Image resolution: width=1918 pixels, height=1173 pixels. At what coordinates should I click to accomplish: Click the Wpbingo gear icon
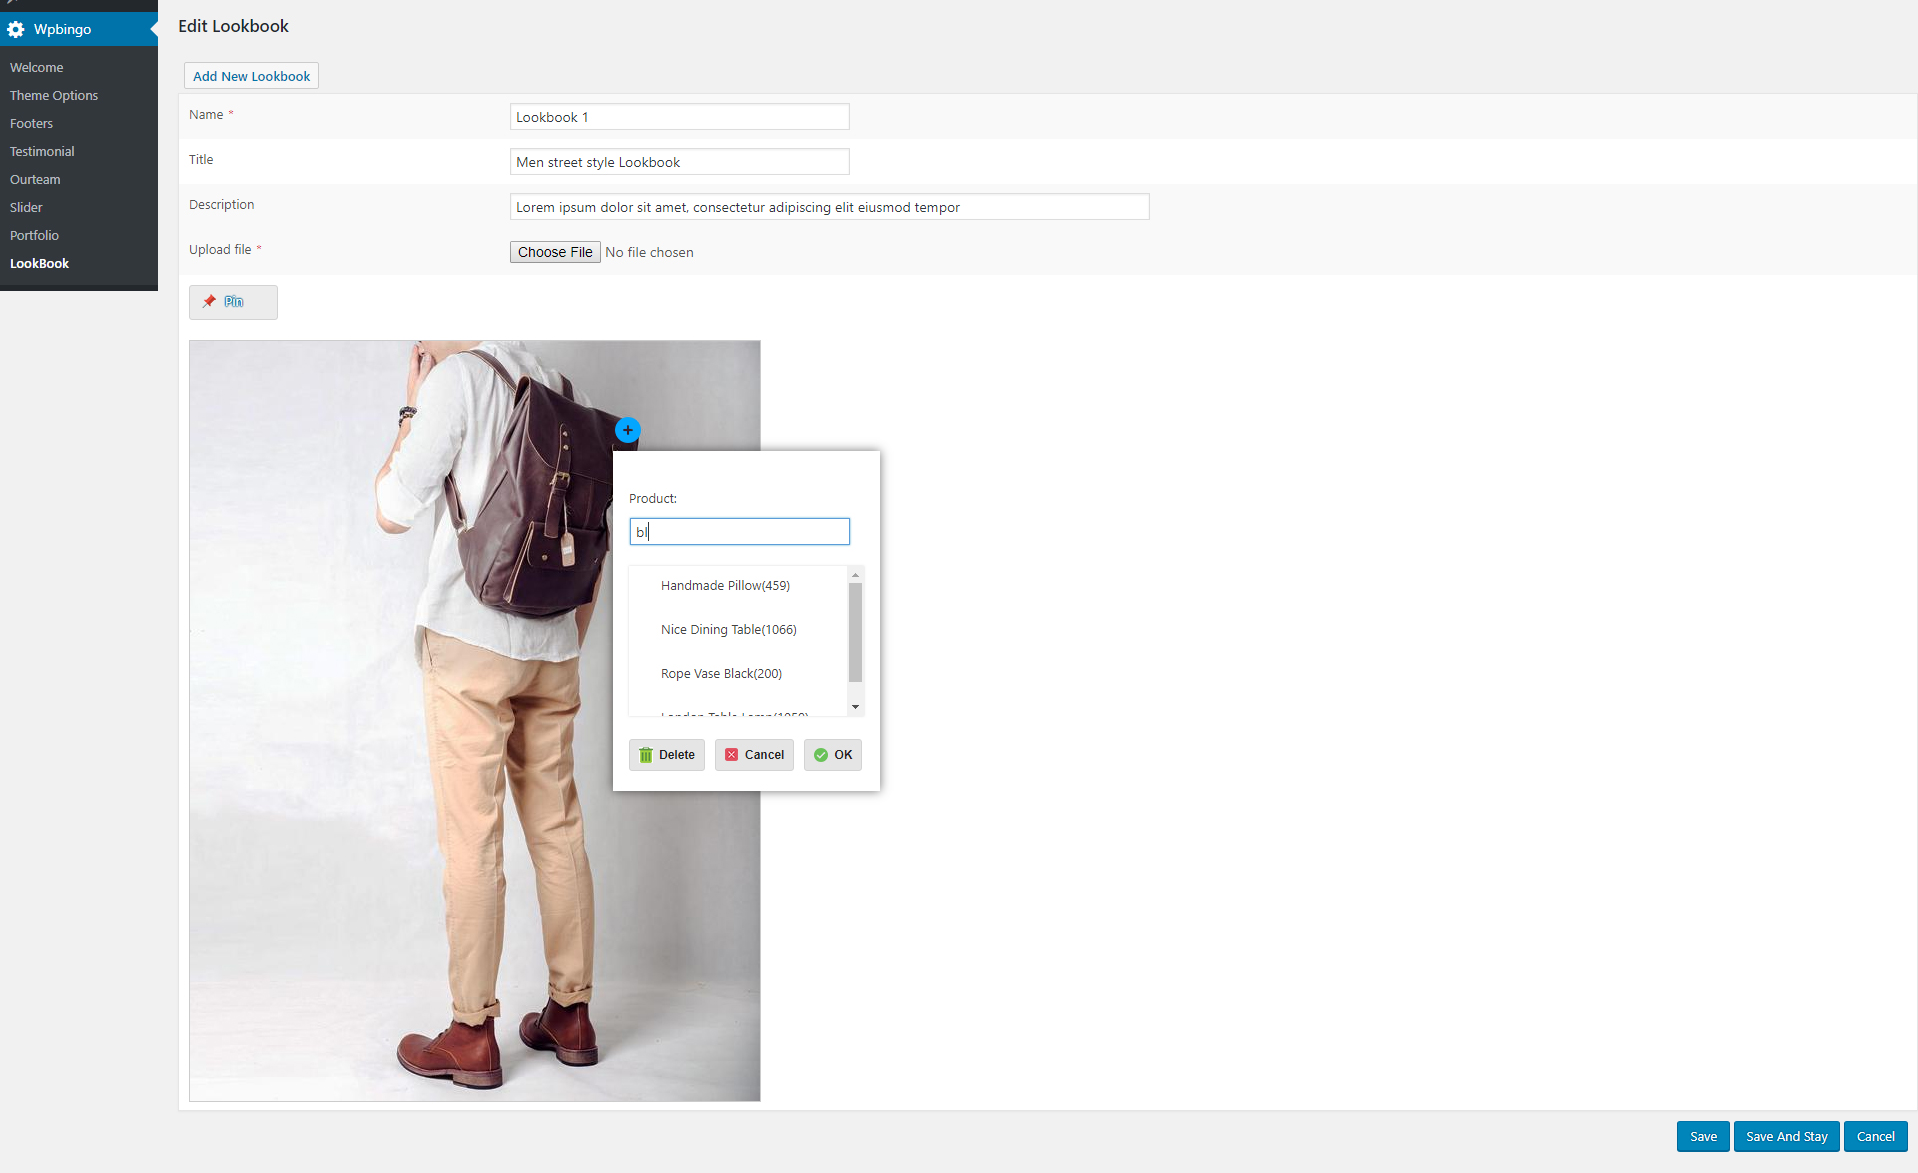pyautogui.click(x=16, y=29)
